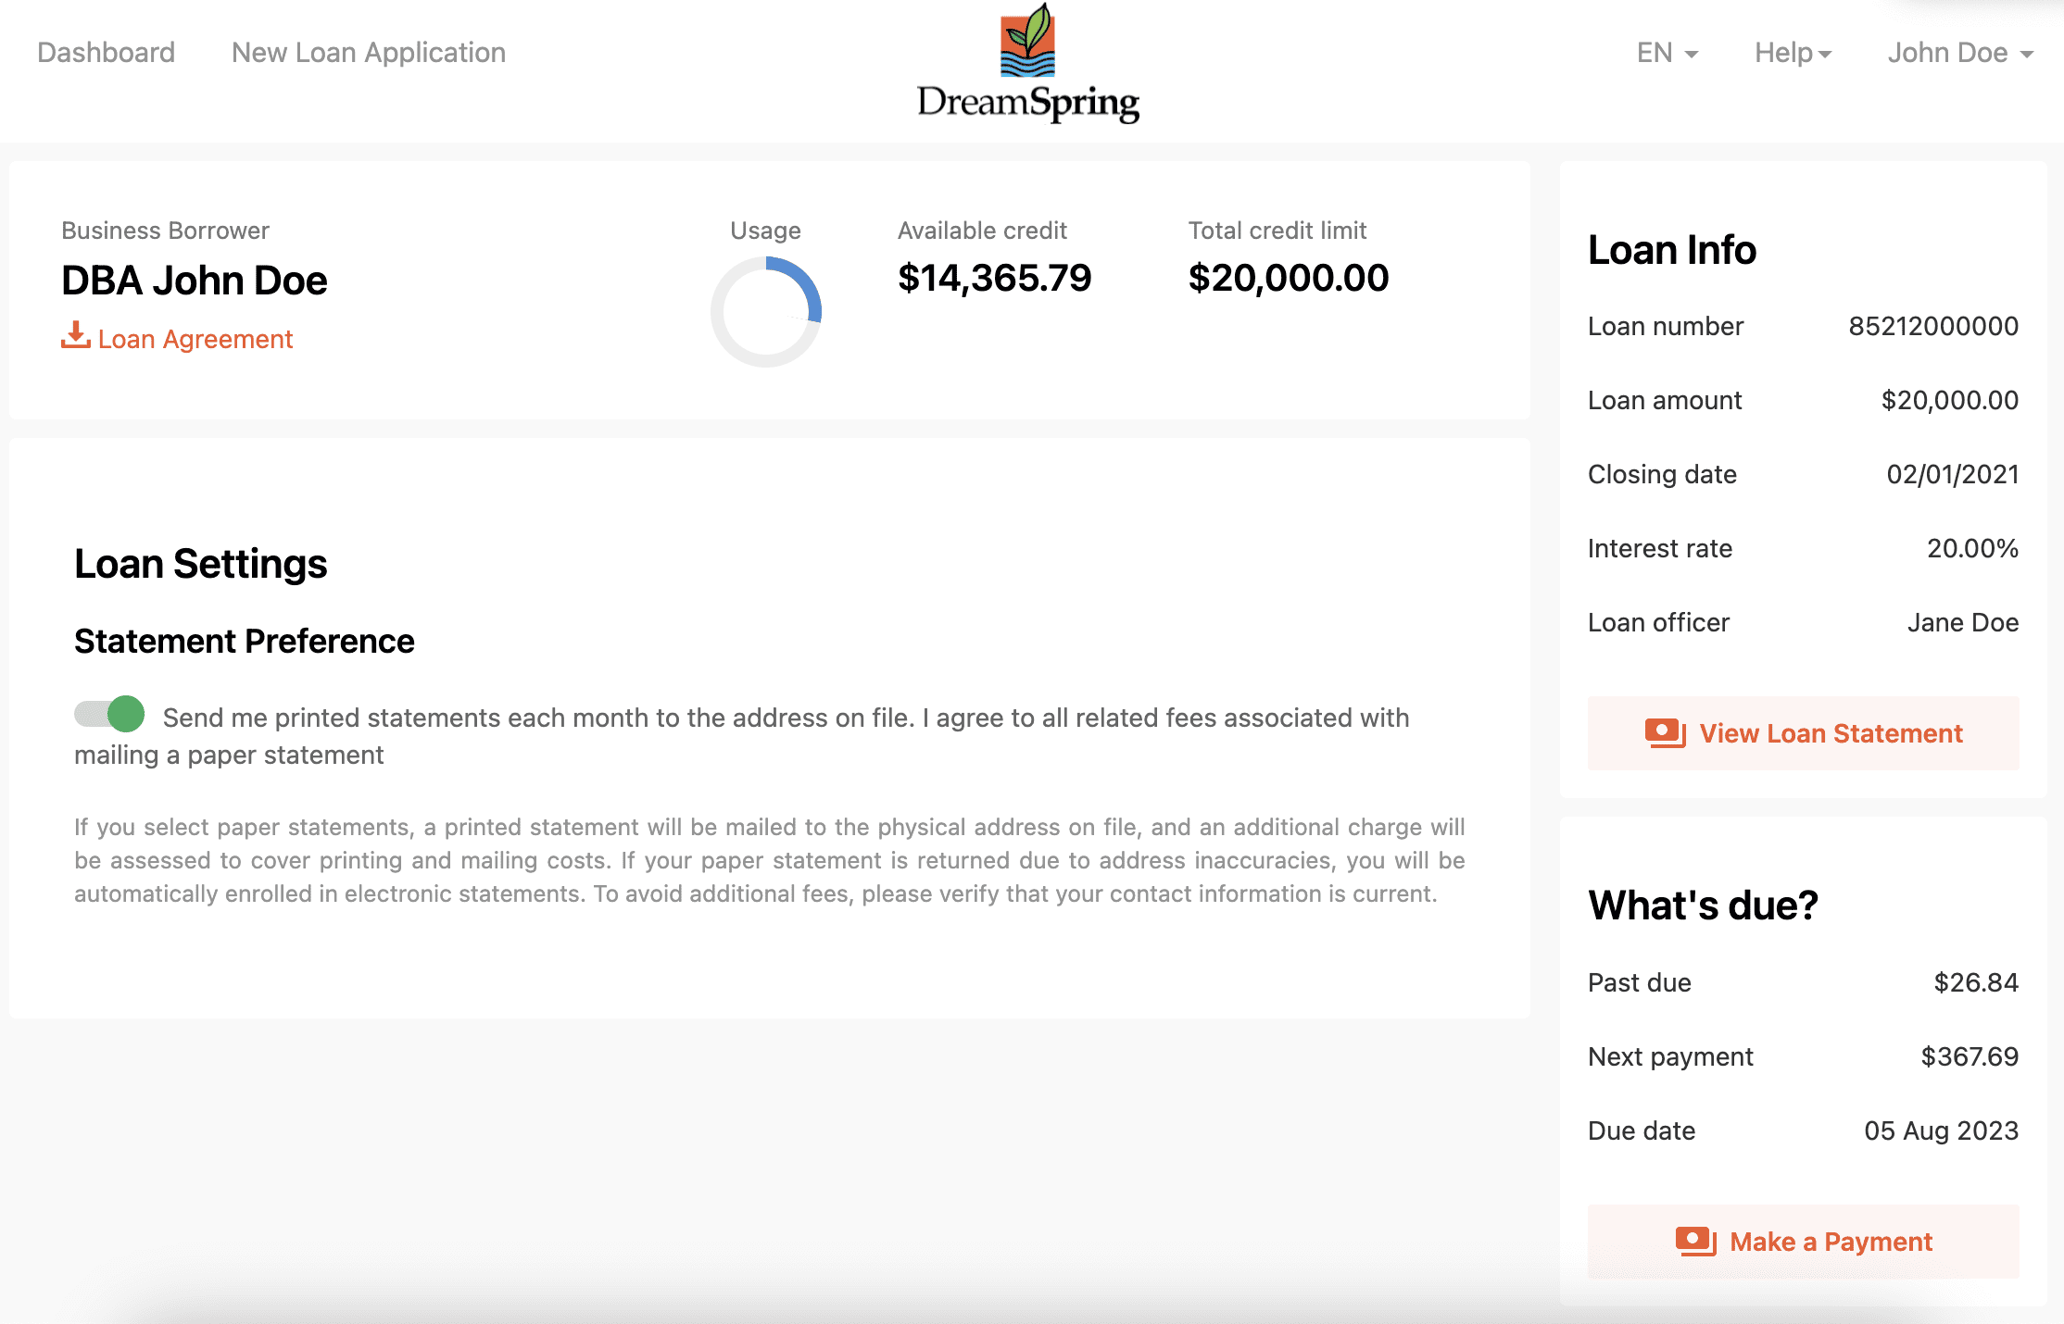This screenshot has width=2064, height=1324.
Task: Switch statement delivery back to electronic
Action: point(110,715)
